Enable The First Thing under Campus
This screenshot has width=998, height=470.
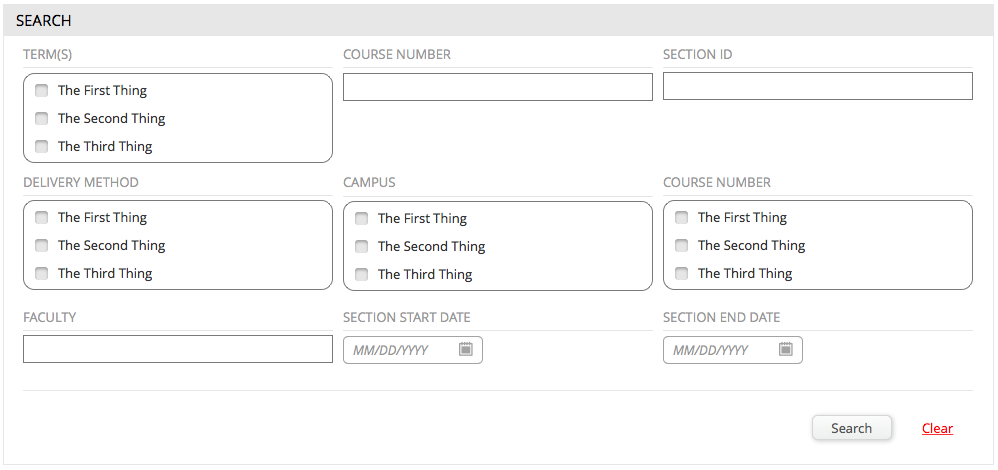click(362, 218)
